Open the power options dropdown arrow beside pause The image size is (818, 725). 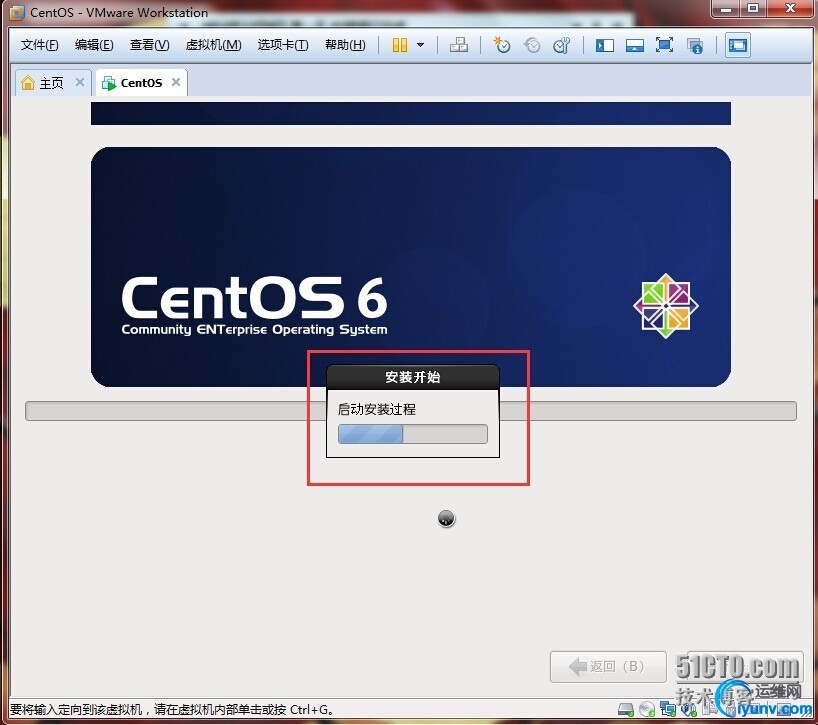pos(420,45)
